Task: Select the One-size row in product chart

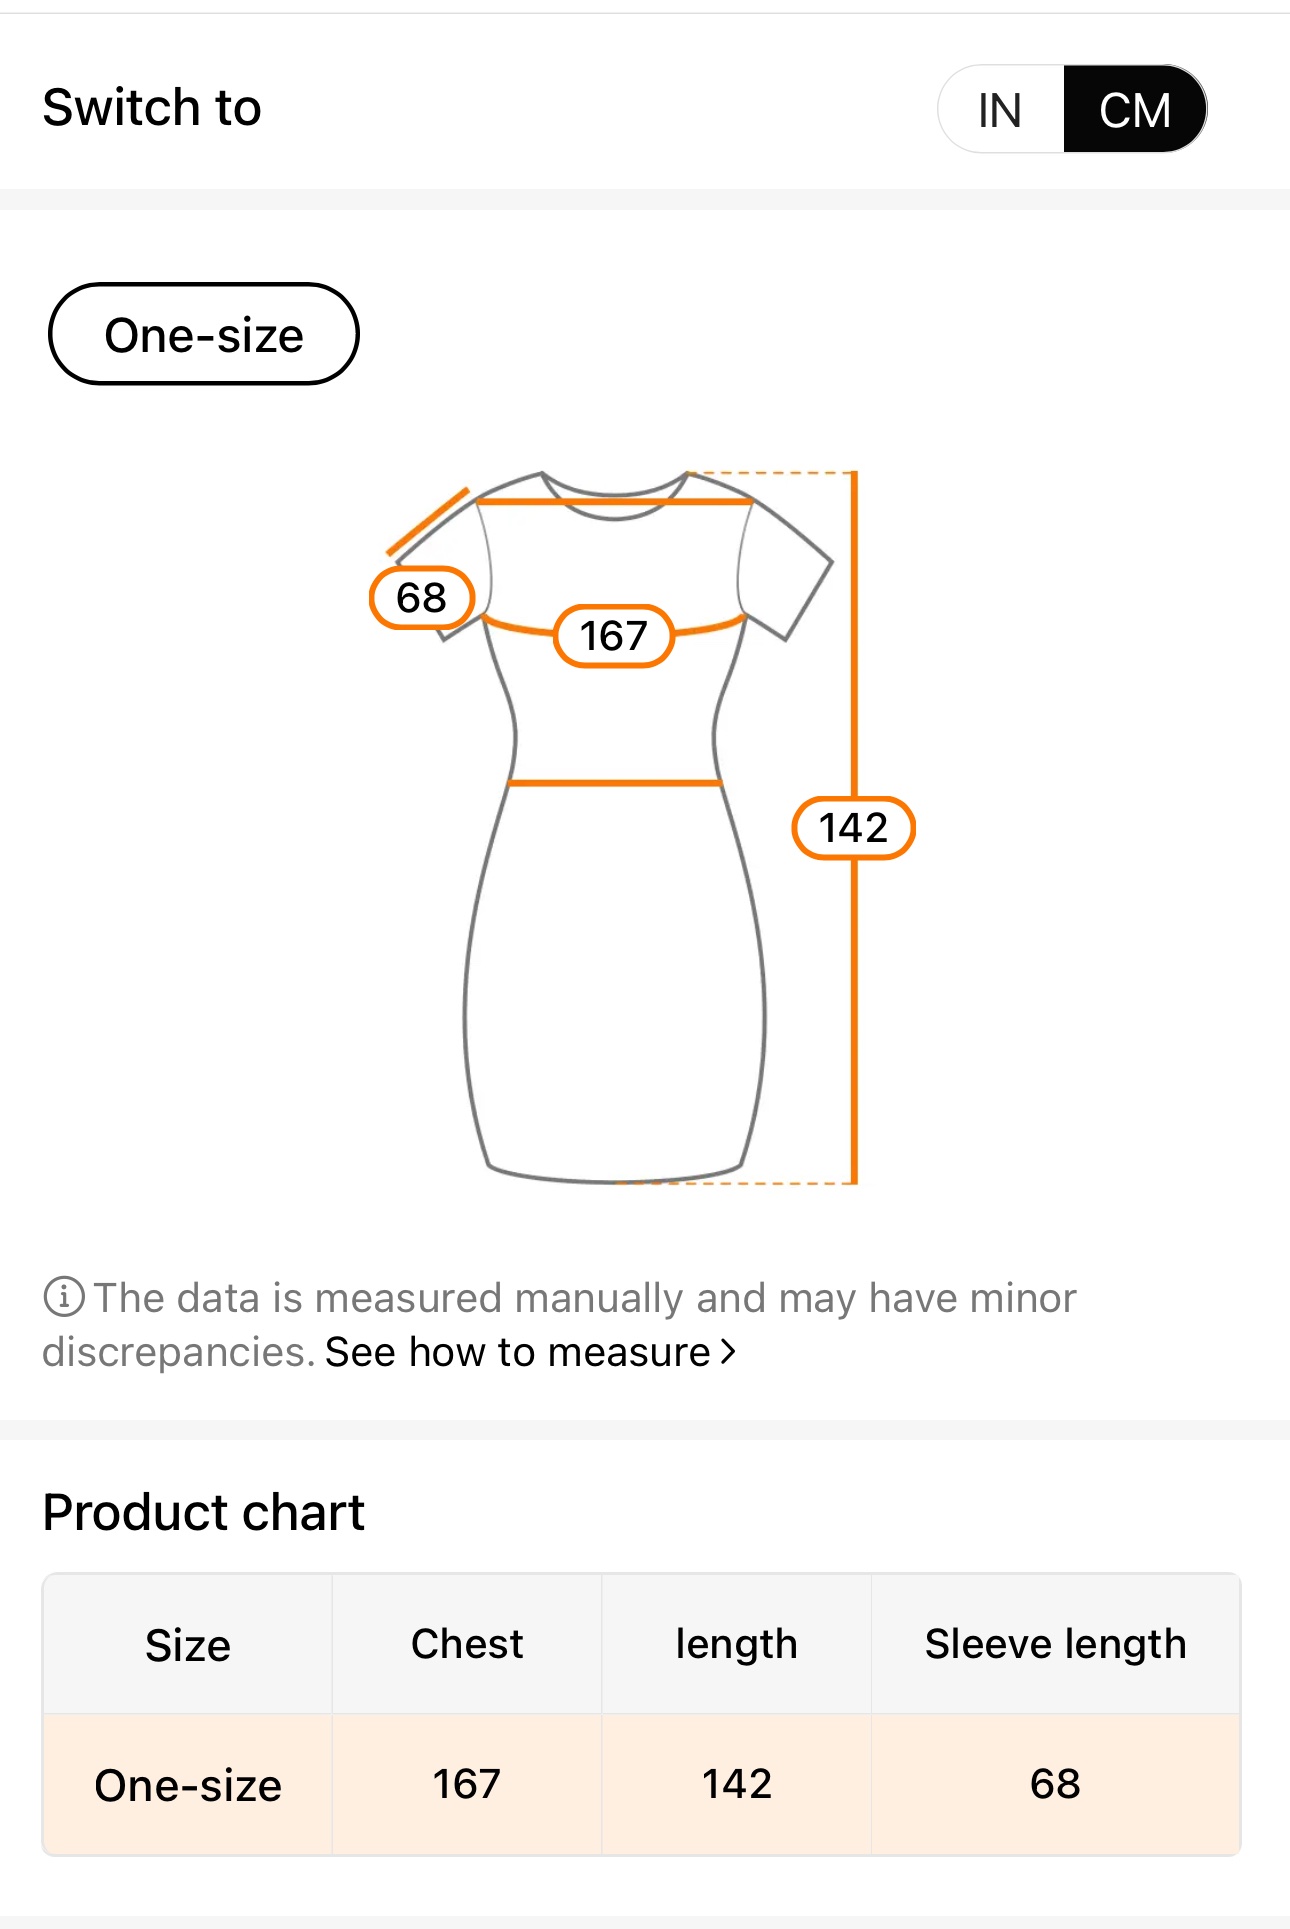Action: coord(188,1785)
